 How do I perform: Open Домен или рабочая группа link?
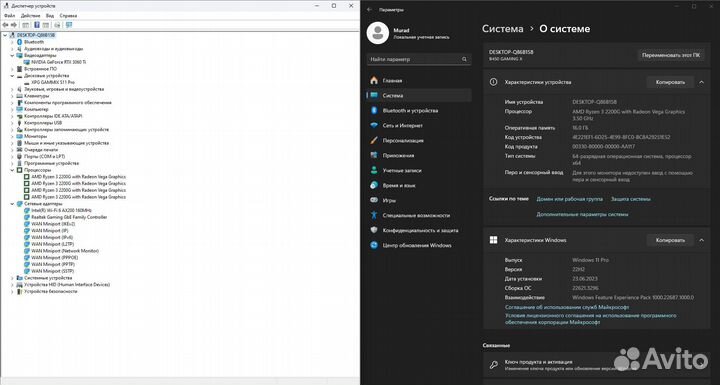(x=569, y=199)
